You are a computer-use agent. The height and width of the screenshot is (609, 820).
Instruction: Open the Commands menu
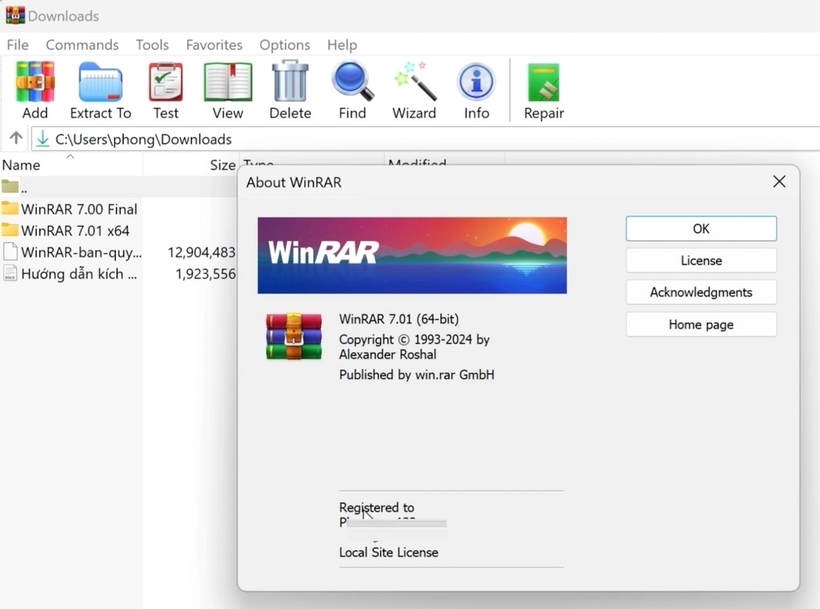pyautogui.click(x=82, y=45)
